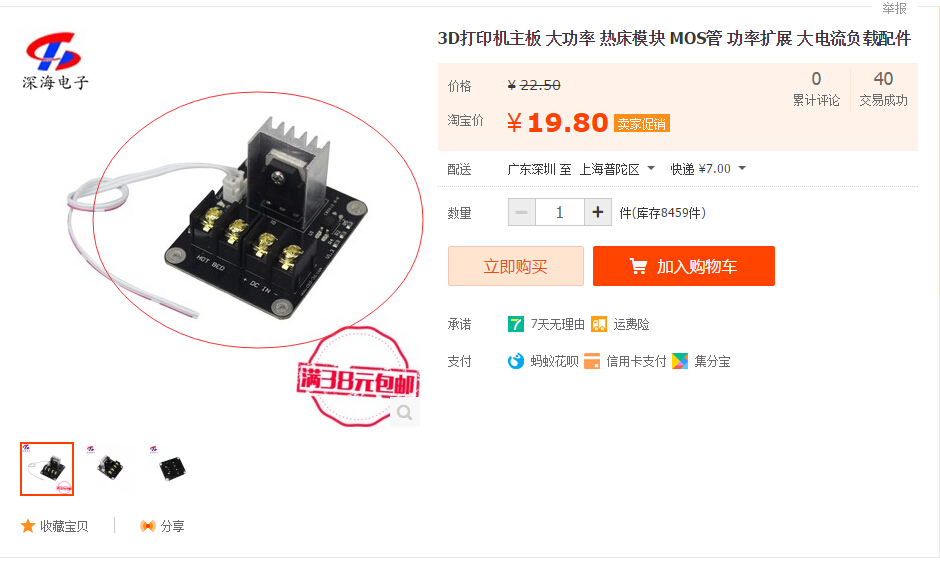Open the 累计评论 reviews count
This screenshot has height=569, width=940.
click(x=816, y=89)
